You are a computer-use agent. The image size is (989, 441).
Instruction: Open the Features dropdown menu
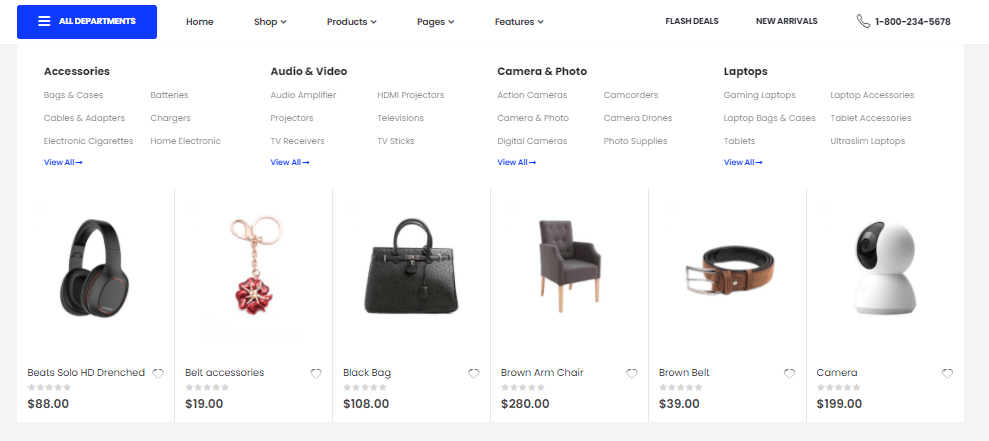point(519,21)
